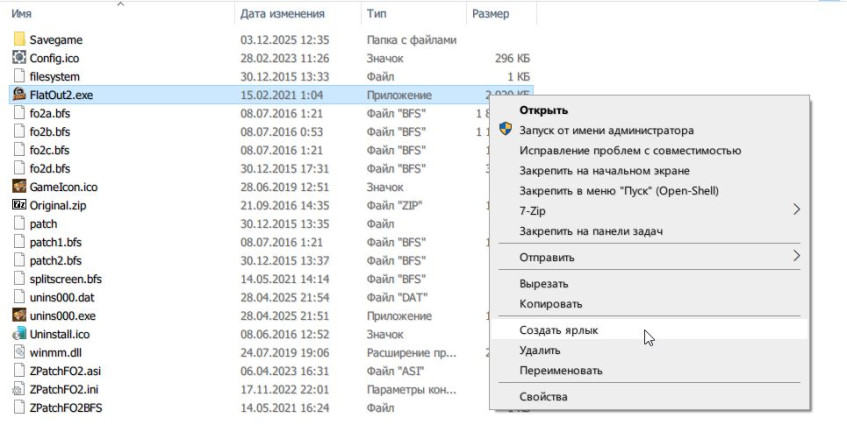Click the splitscreen.bfs file icon
Viewport: 847px width, 425px height.
coord(19,278)
